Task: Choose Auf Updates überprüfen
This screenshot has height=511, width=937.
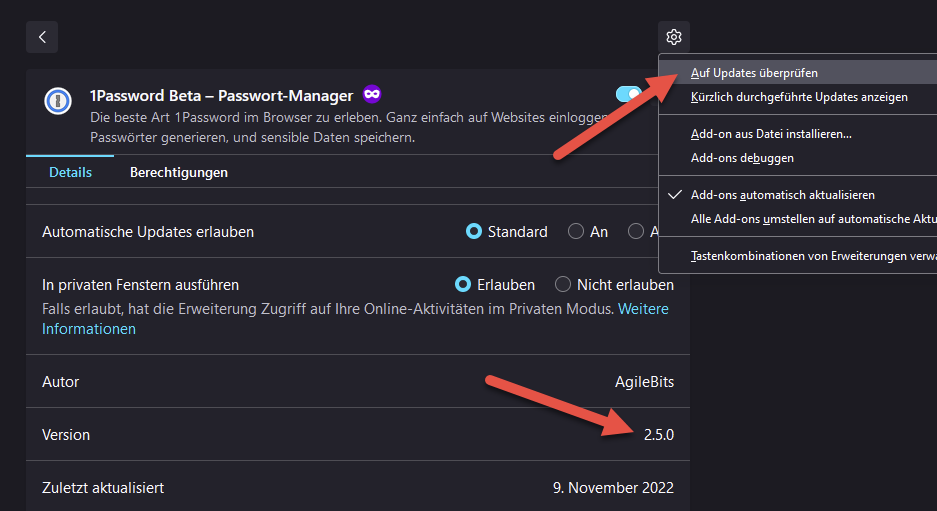Action: (x=754, y=73)
